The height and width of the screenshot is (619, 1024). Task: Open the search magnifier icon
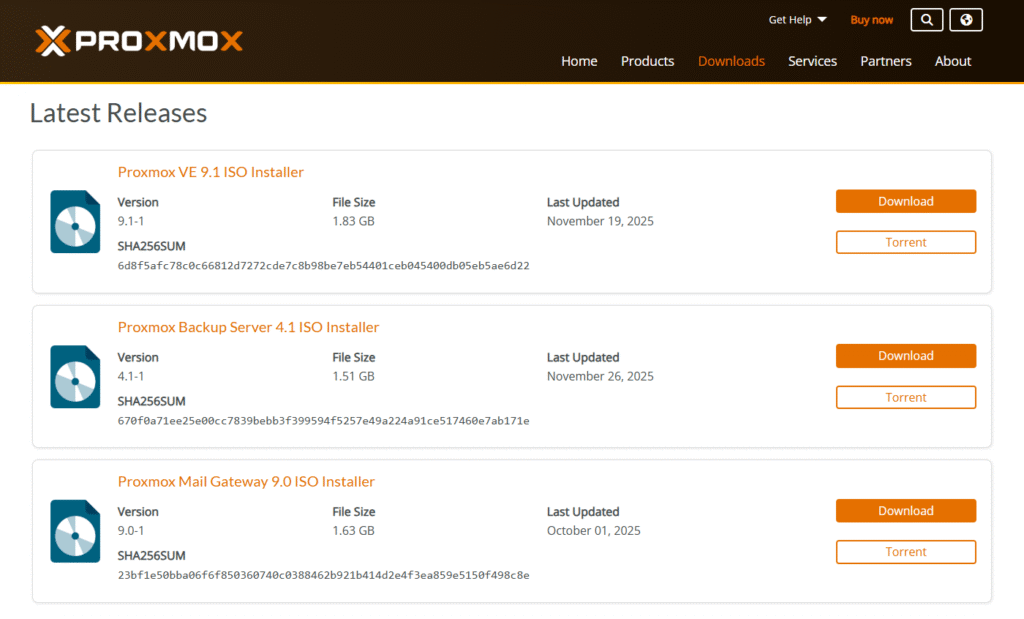coord(926,20)
